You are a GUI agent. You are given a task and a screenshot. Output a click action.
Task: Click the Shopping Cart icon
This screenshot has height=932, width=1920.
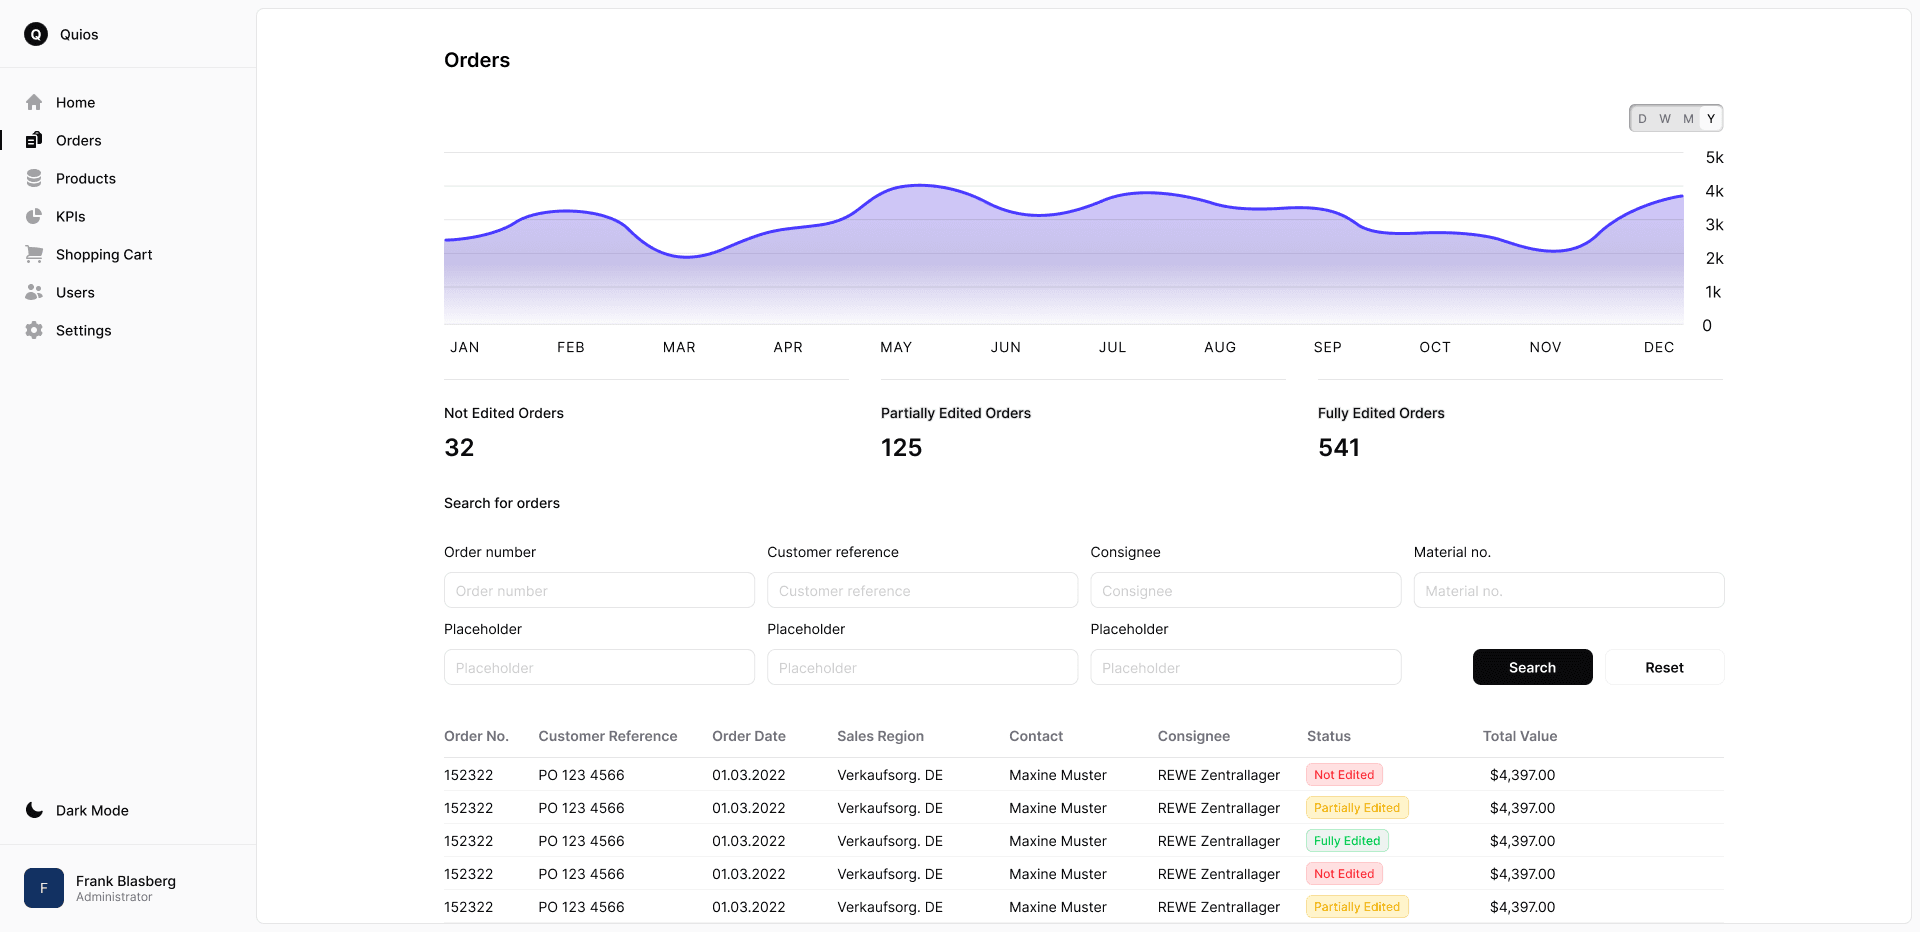point(35,254)
